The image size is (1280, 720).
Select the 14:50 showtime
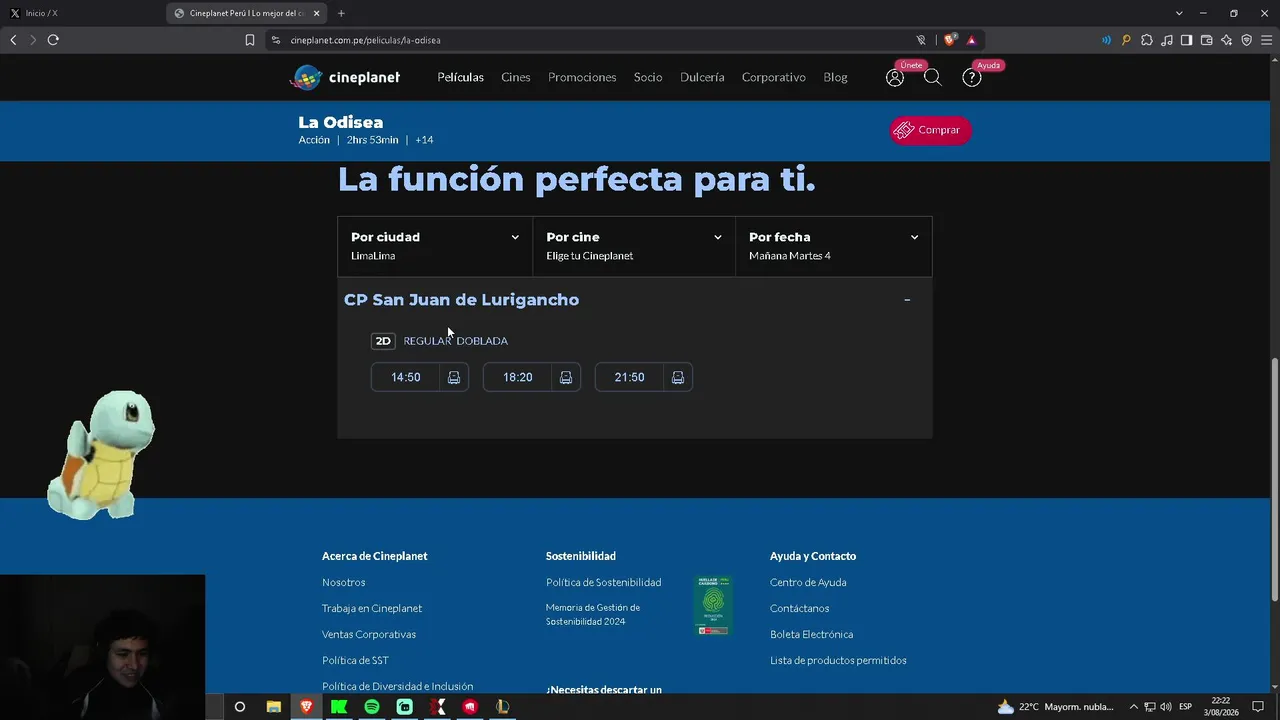[406, 377]
